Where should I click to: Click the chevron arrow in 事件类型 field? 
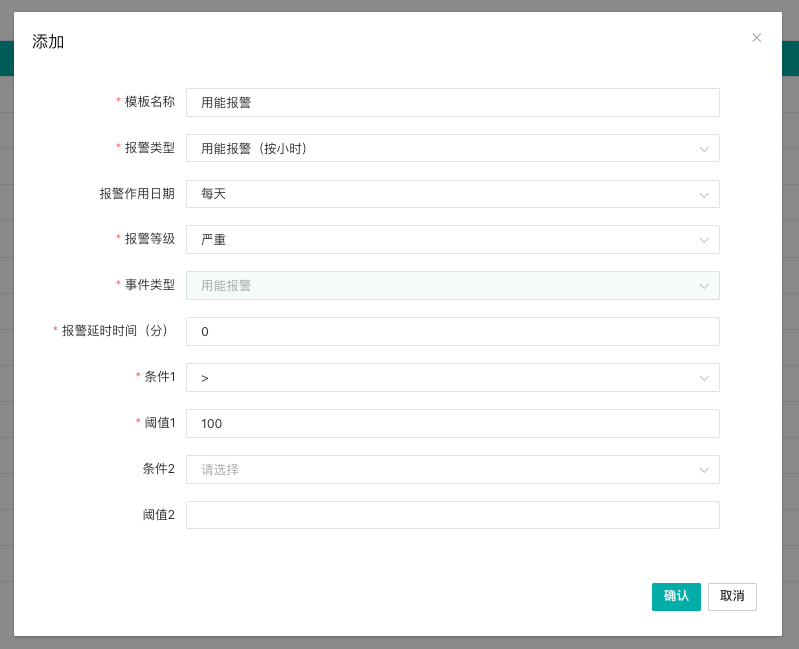[704, 286]
